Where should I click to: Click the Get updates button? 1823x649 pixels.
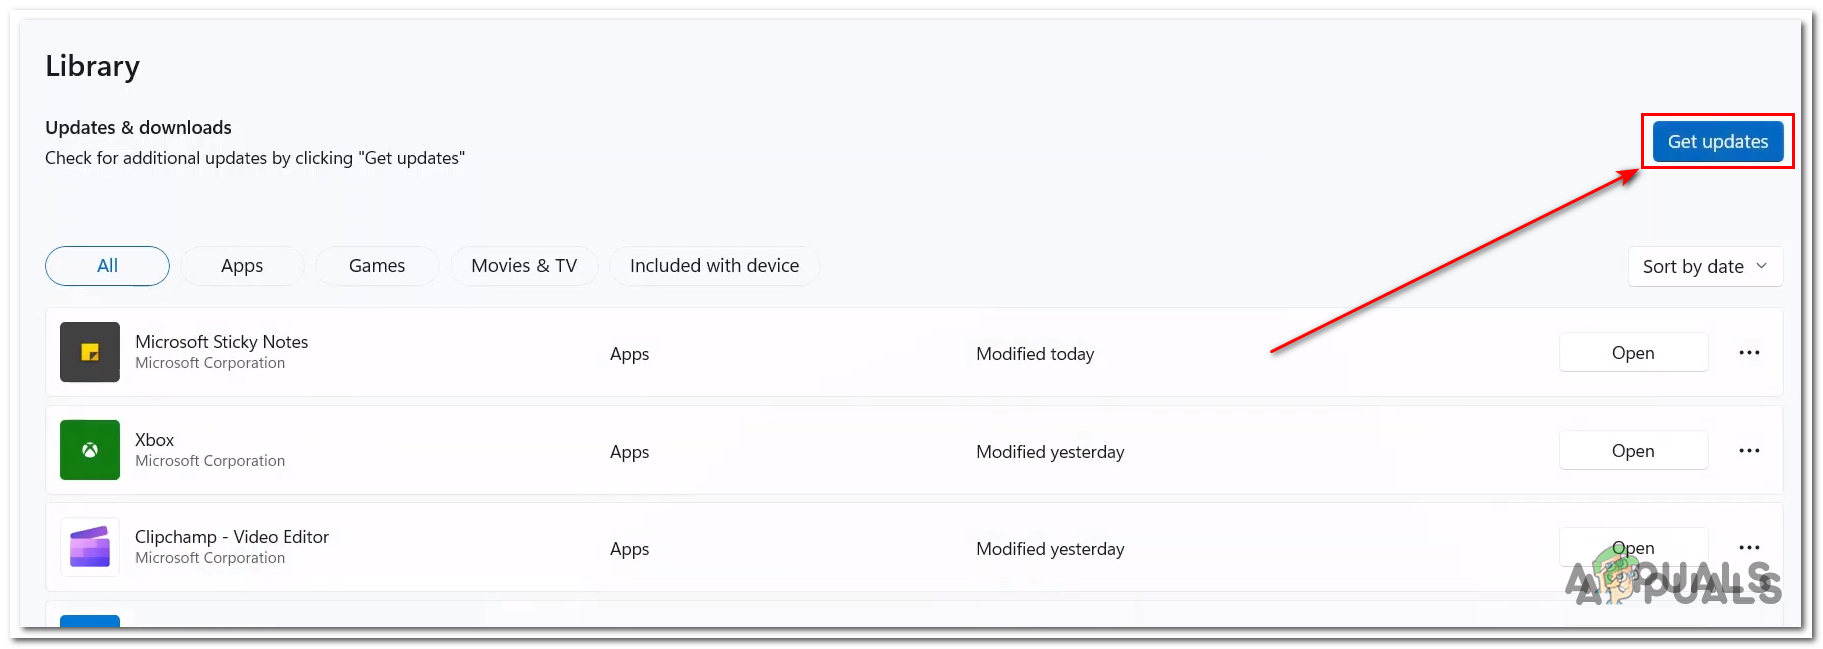coord(1717,142)
